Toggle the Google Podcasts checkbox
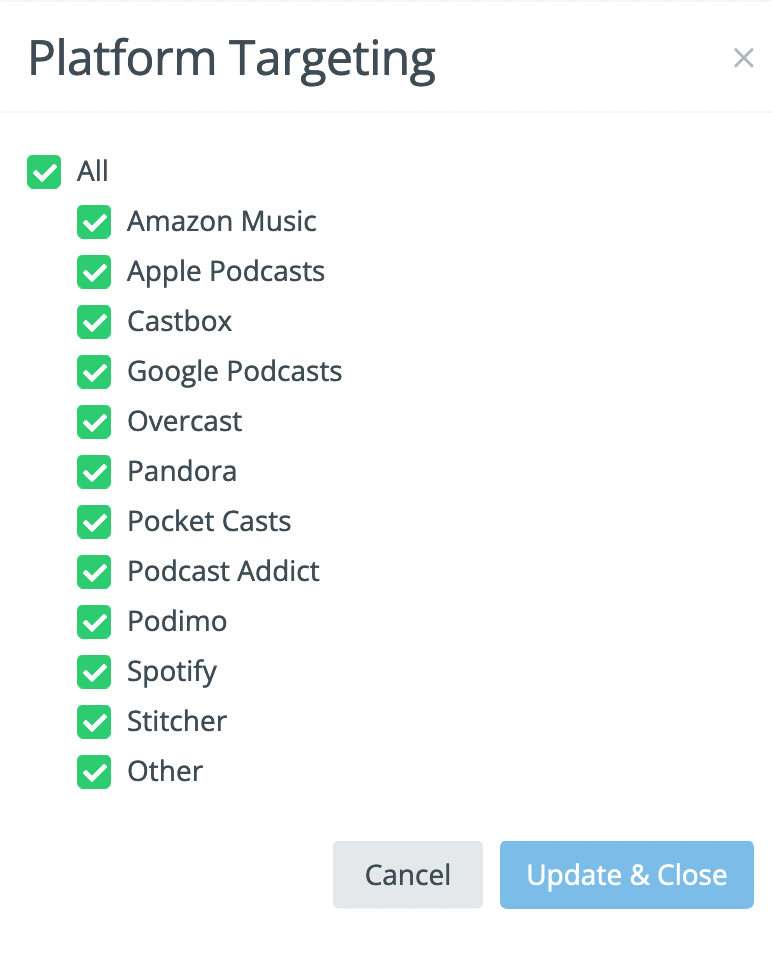 click(94, 371)
